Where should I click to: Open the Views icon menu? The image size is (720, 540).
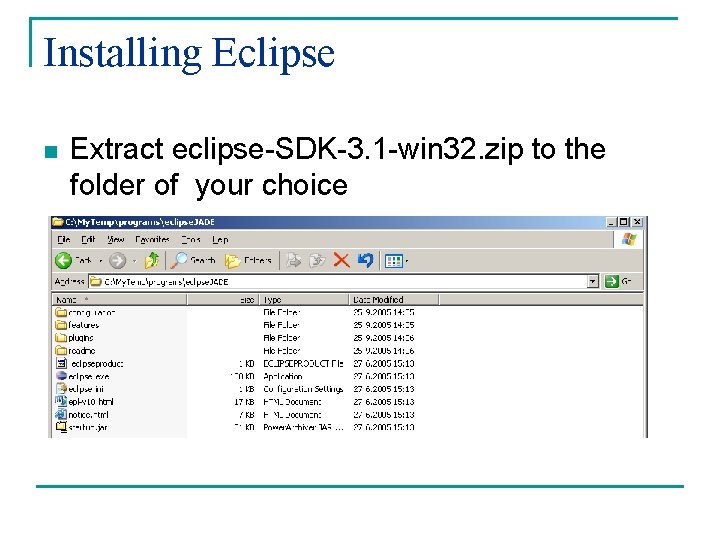394,261
